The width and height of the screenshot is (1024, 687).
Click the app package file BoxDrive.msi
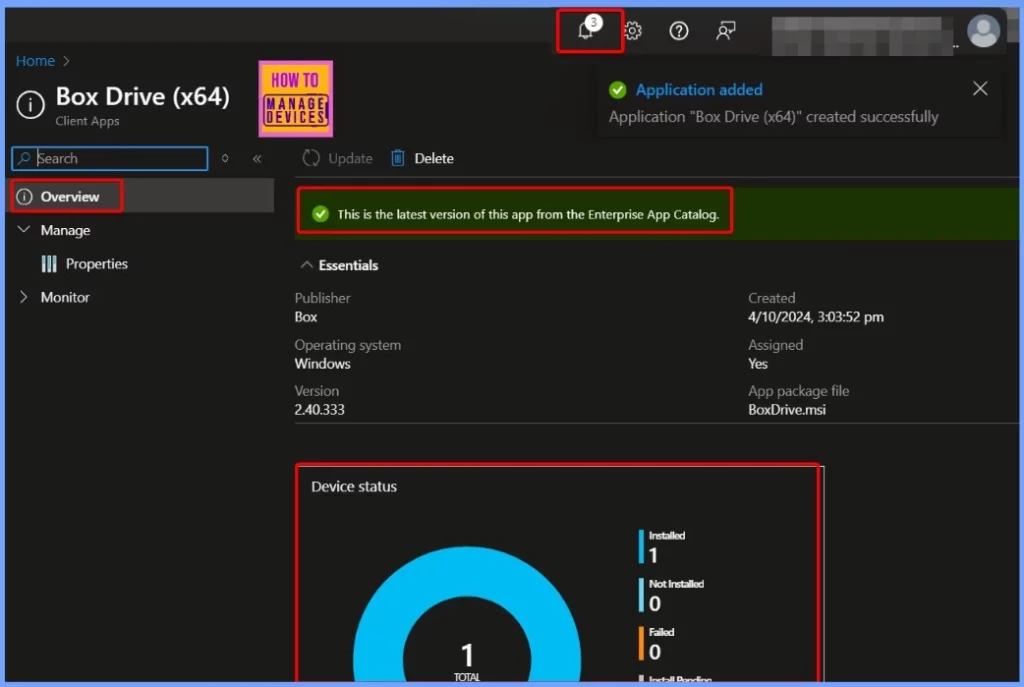coord(787,409)
